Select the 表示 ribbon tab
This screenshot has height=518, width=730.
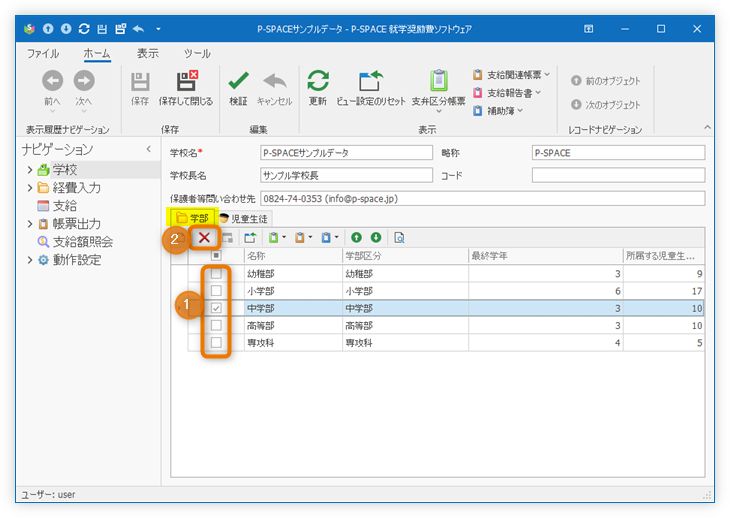(148, 54)
